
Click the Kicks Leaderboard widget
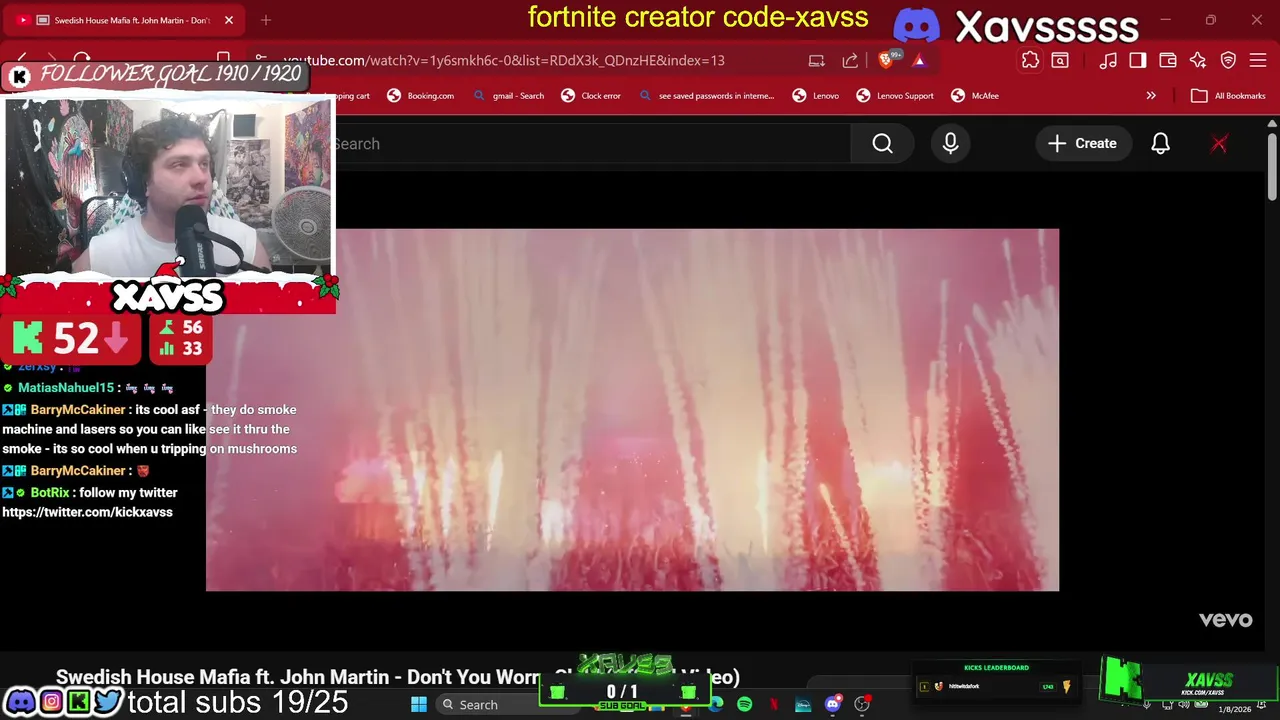(995, 681)
